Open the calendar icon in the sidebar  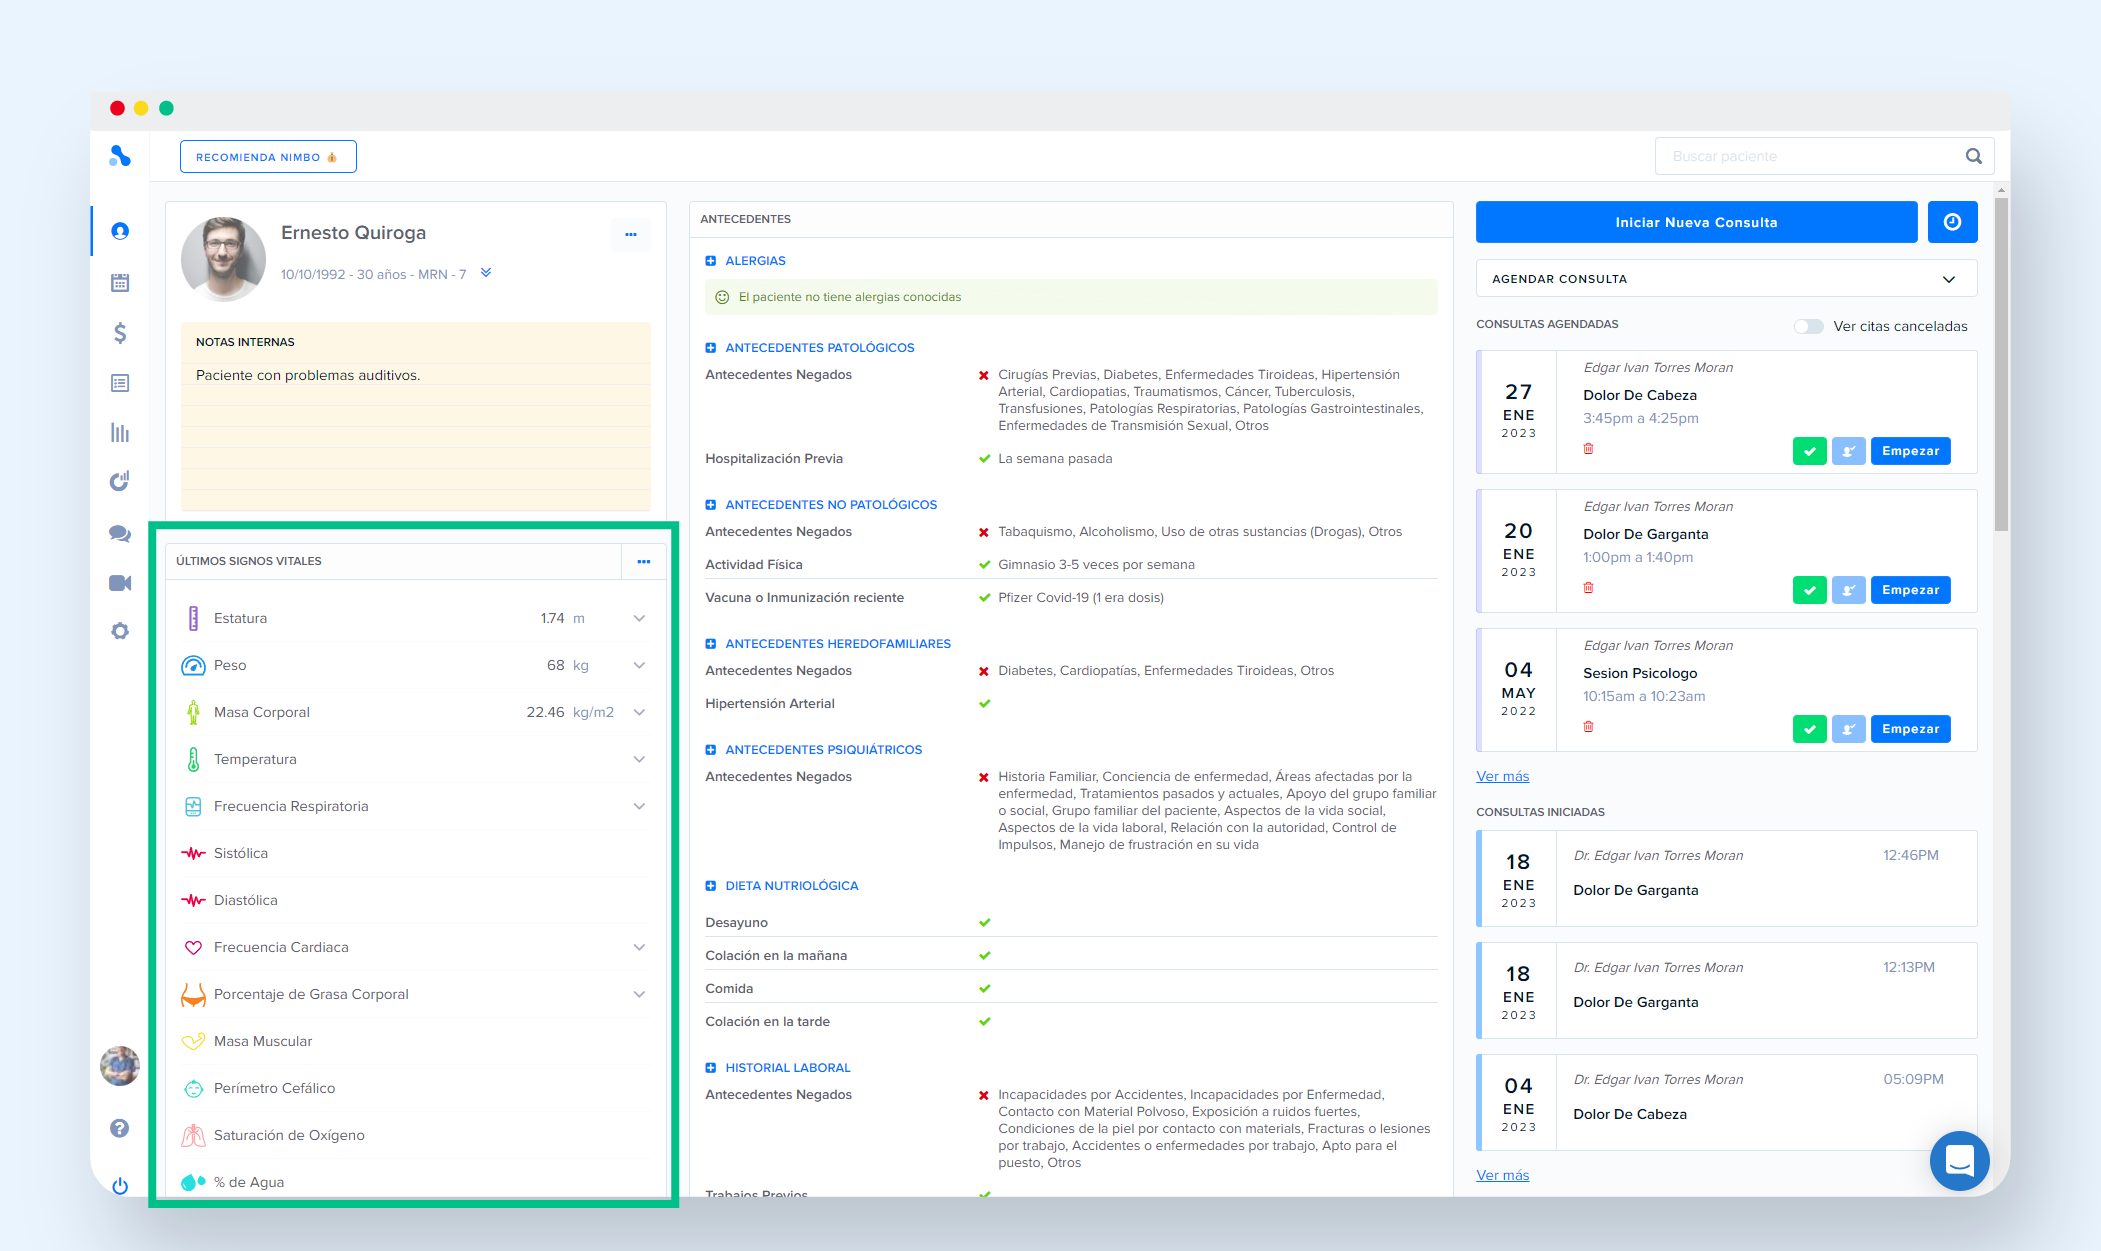point(120,283)
